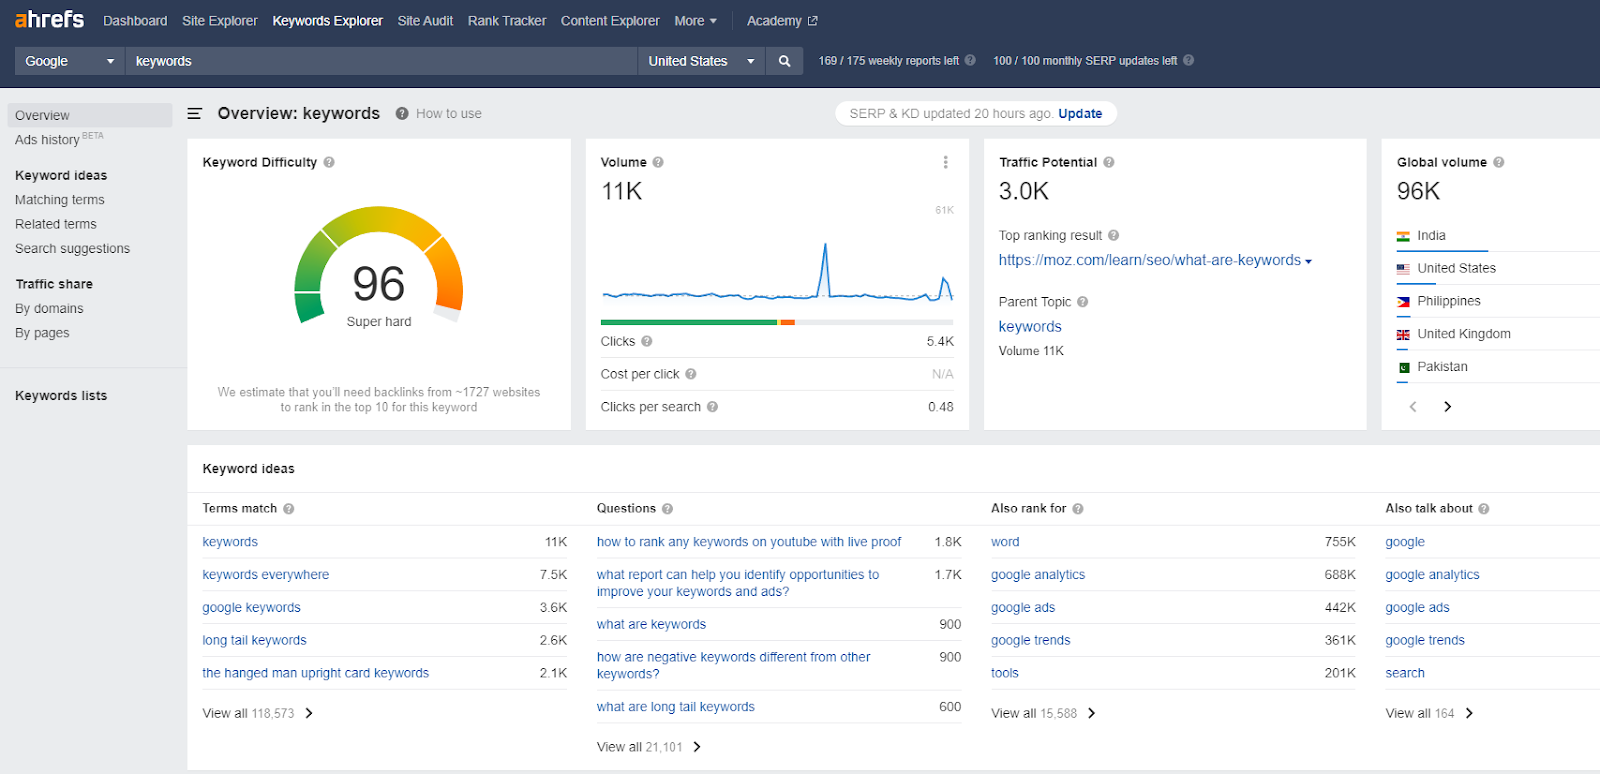Click help icon next to Clicks per search
This screenshot has height=774, width=1600.
(713, 407)
